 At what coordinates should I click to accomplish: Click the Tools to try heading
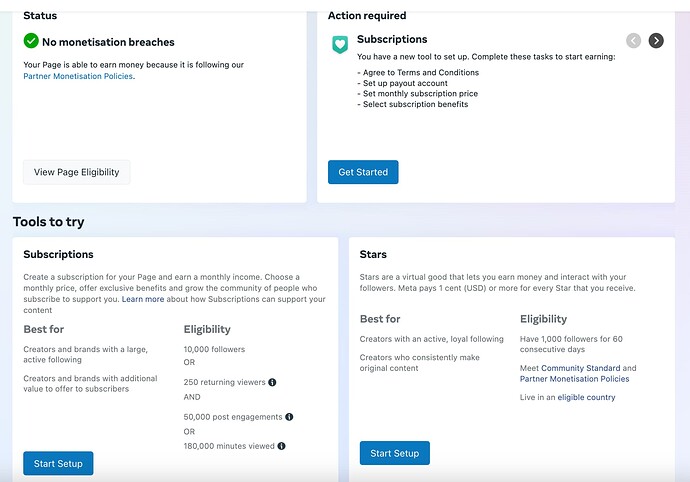pos(48,222)
